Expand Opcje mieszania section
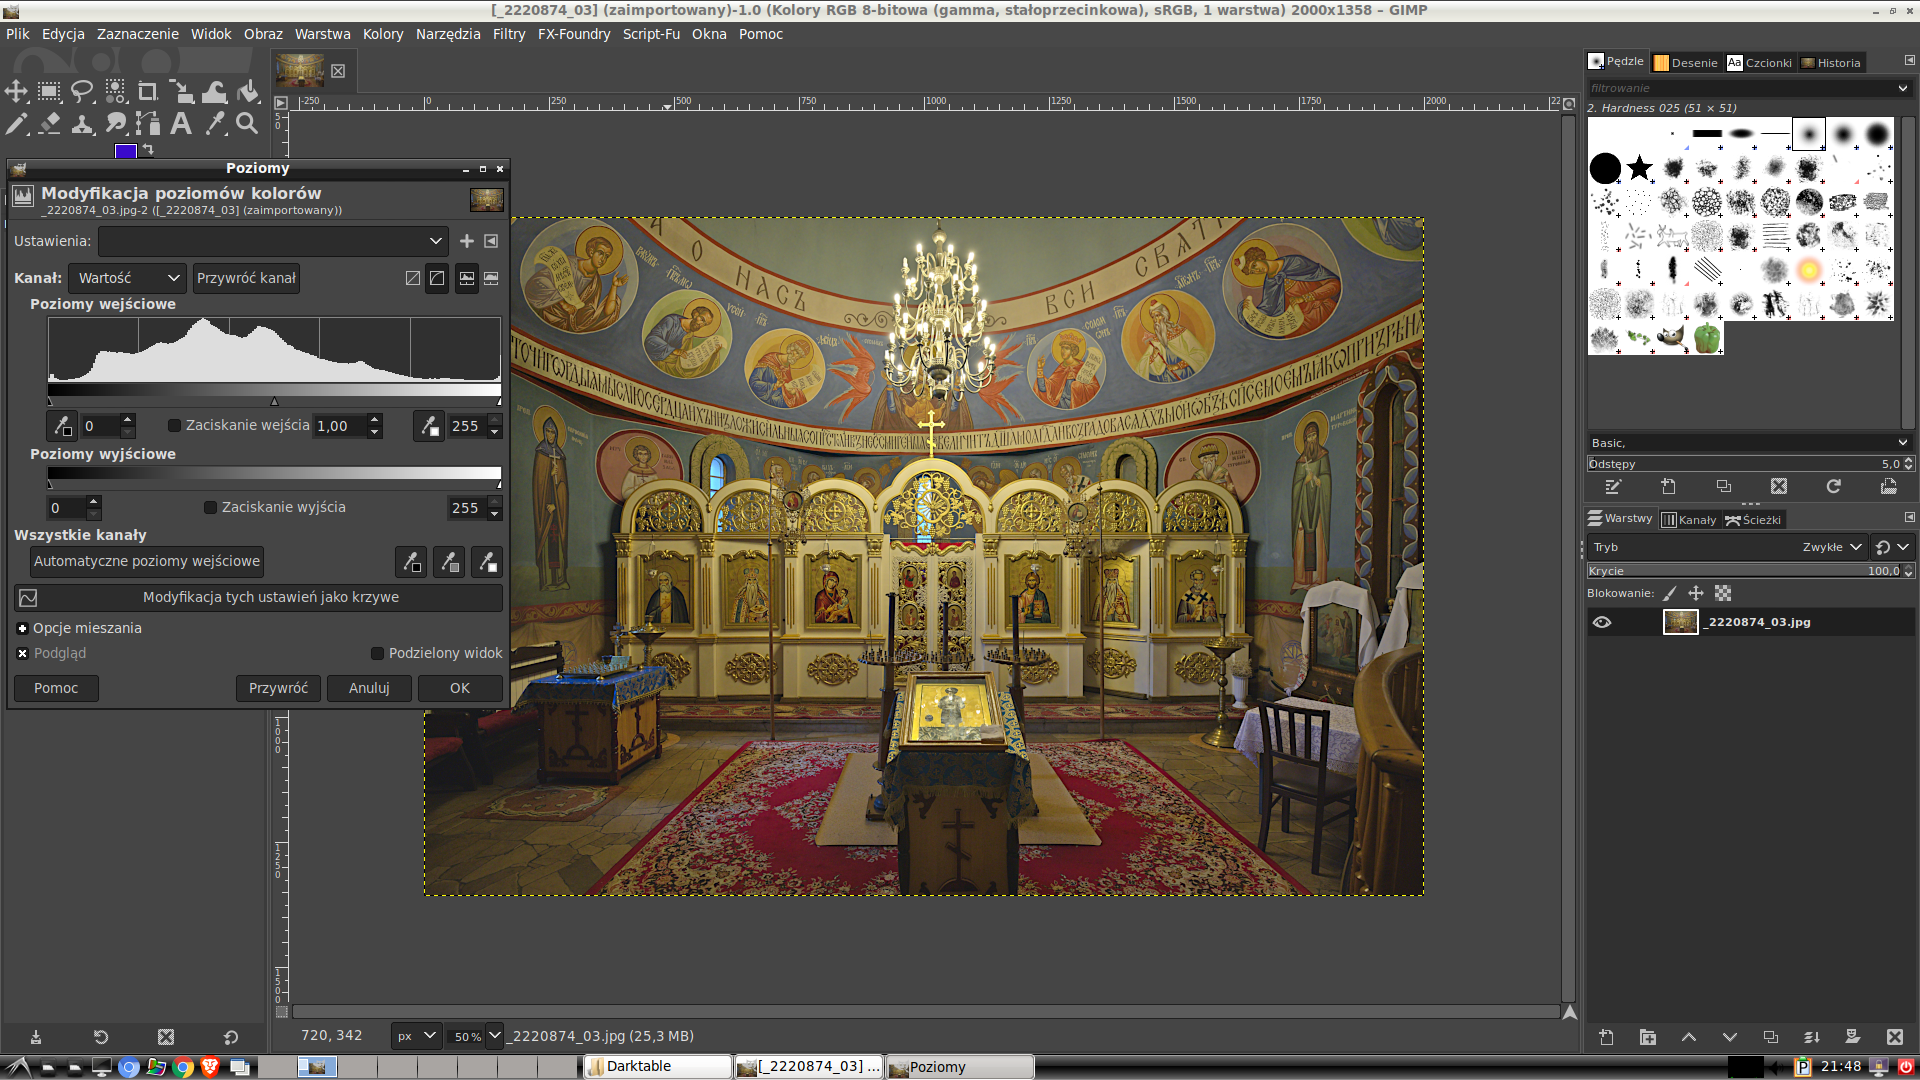1920x1080 pixels. pyautogui.click(x=23, y=628)
